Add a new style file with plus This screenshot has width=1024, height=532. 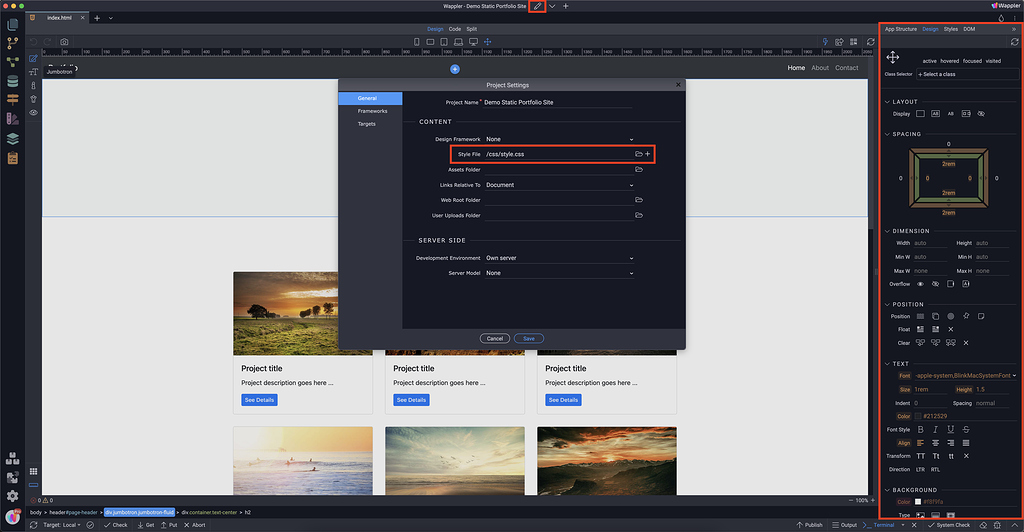[x=648, y=154]
